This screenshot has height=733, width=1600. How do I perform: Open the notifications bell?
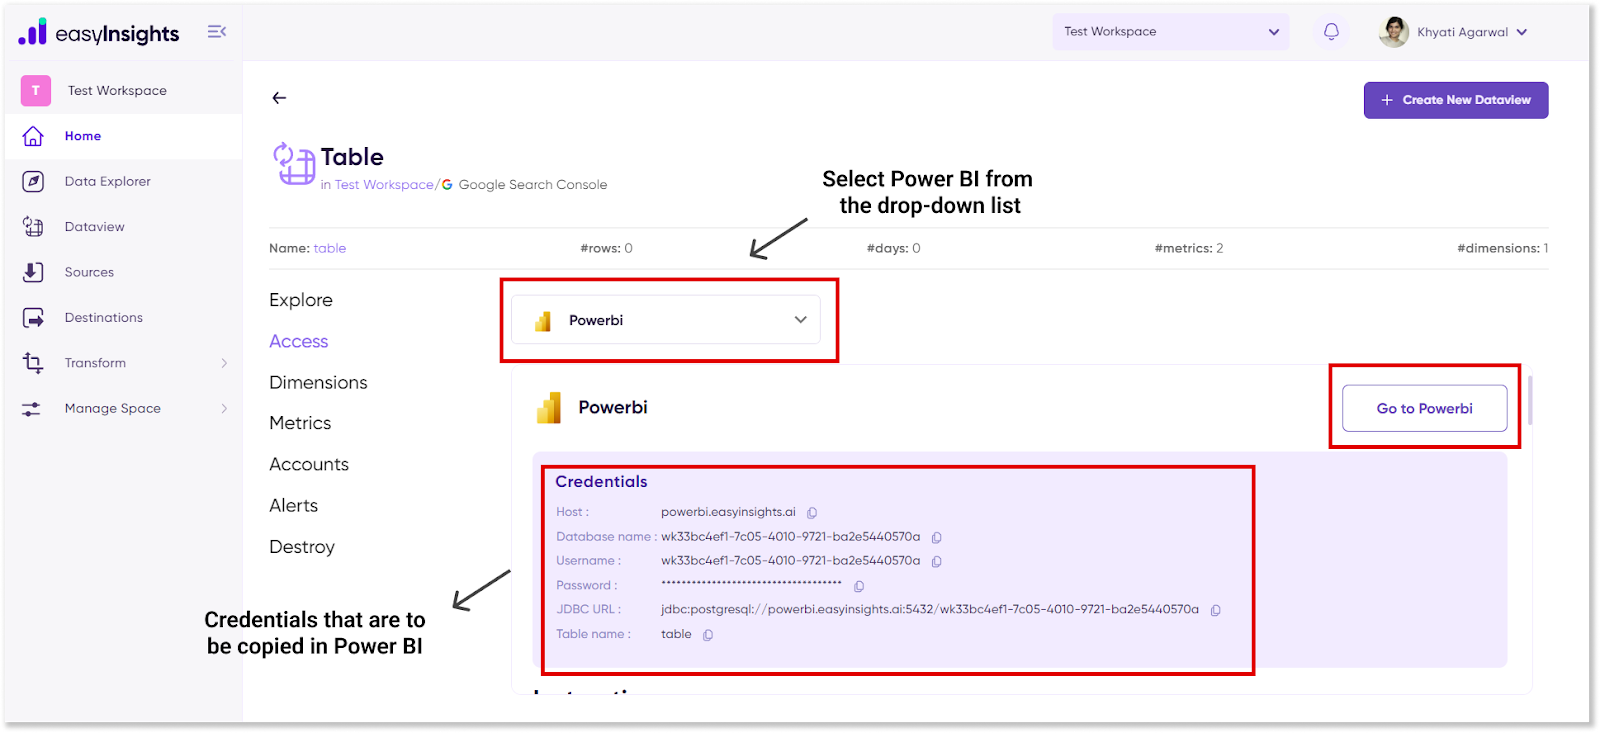click(1331, 32)
